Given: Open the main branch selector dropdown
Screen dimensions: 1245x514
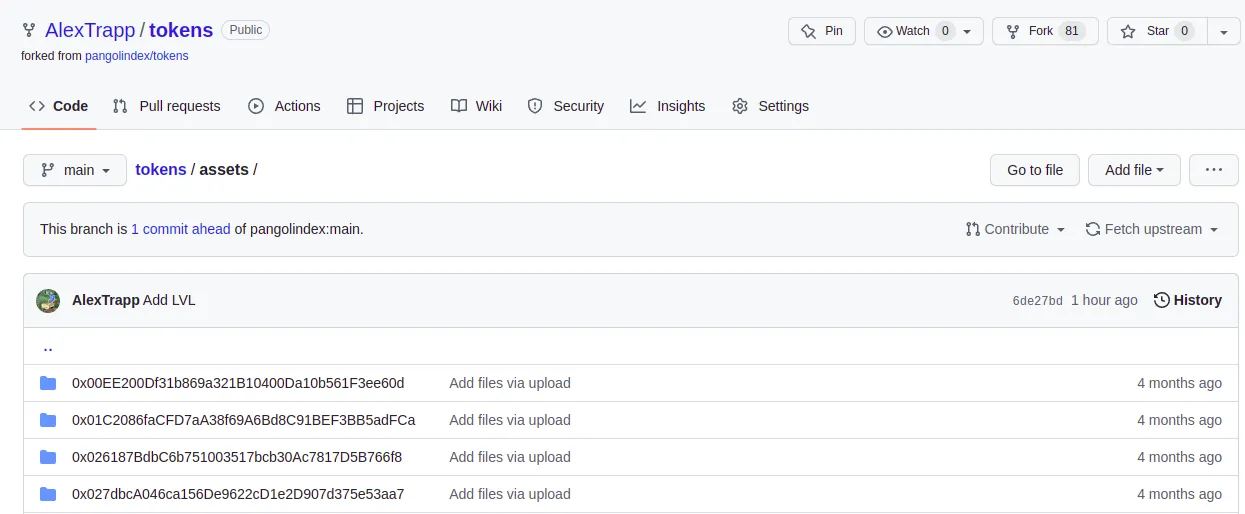Looking at the screenshot, I should coord(75,170).
